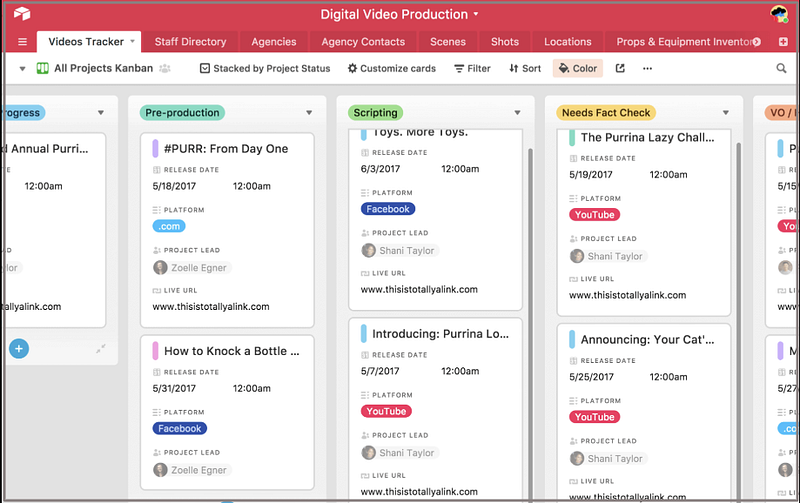Click the search magnifier icon
This screenshot has width=800, height=503.
(781, 68)
